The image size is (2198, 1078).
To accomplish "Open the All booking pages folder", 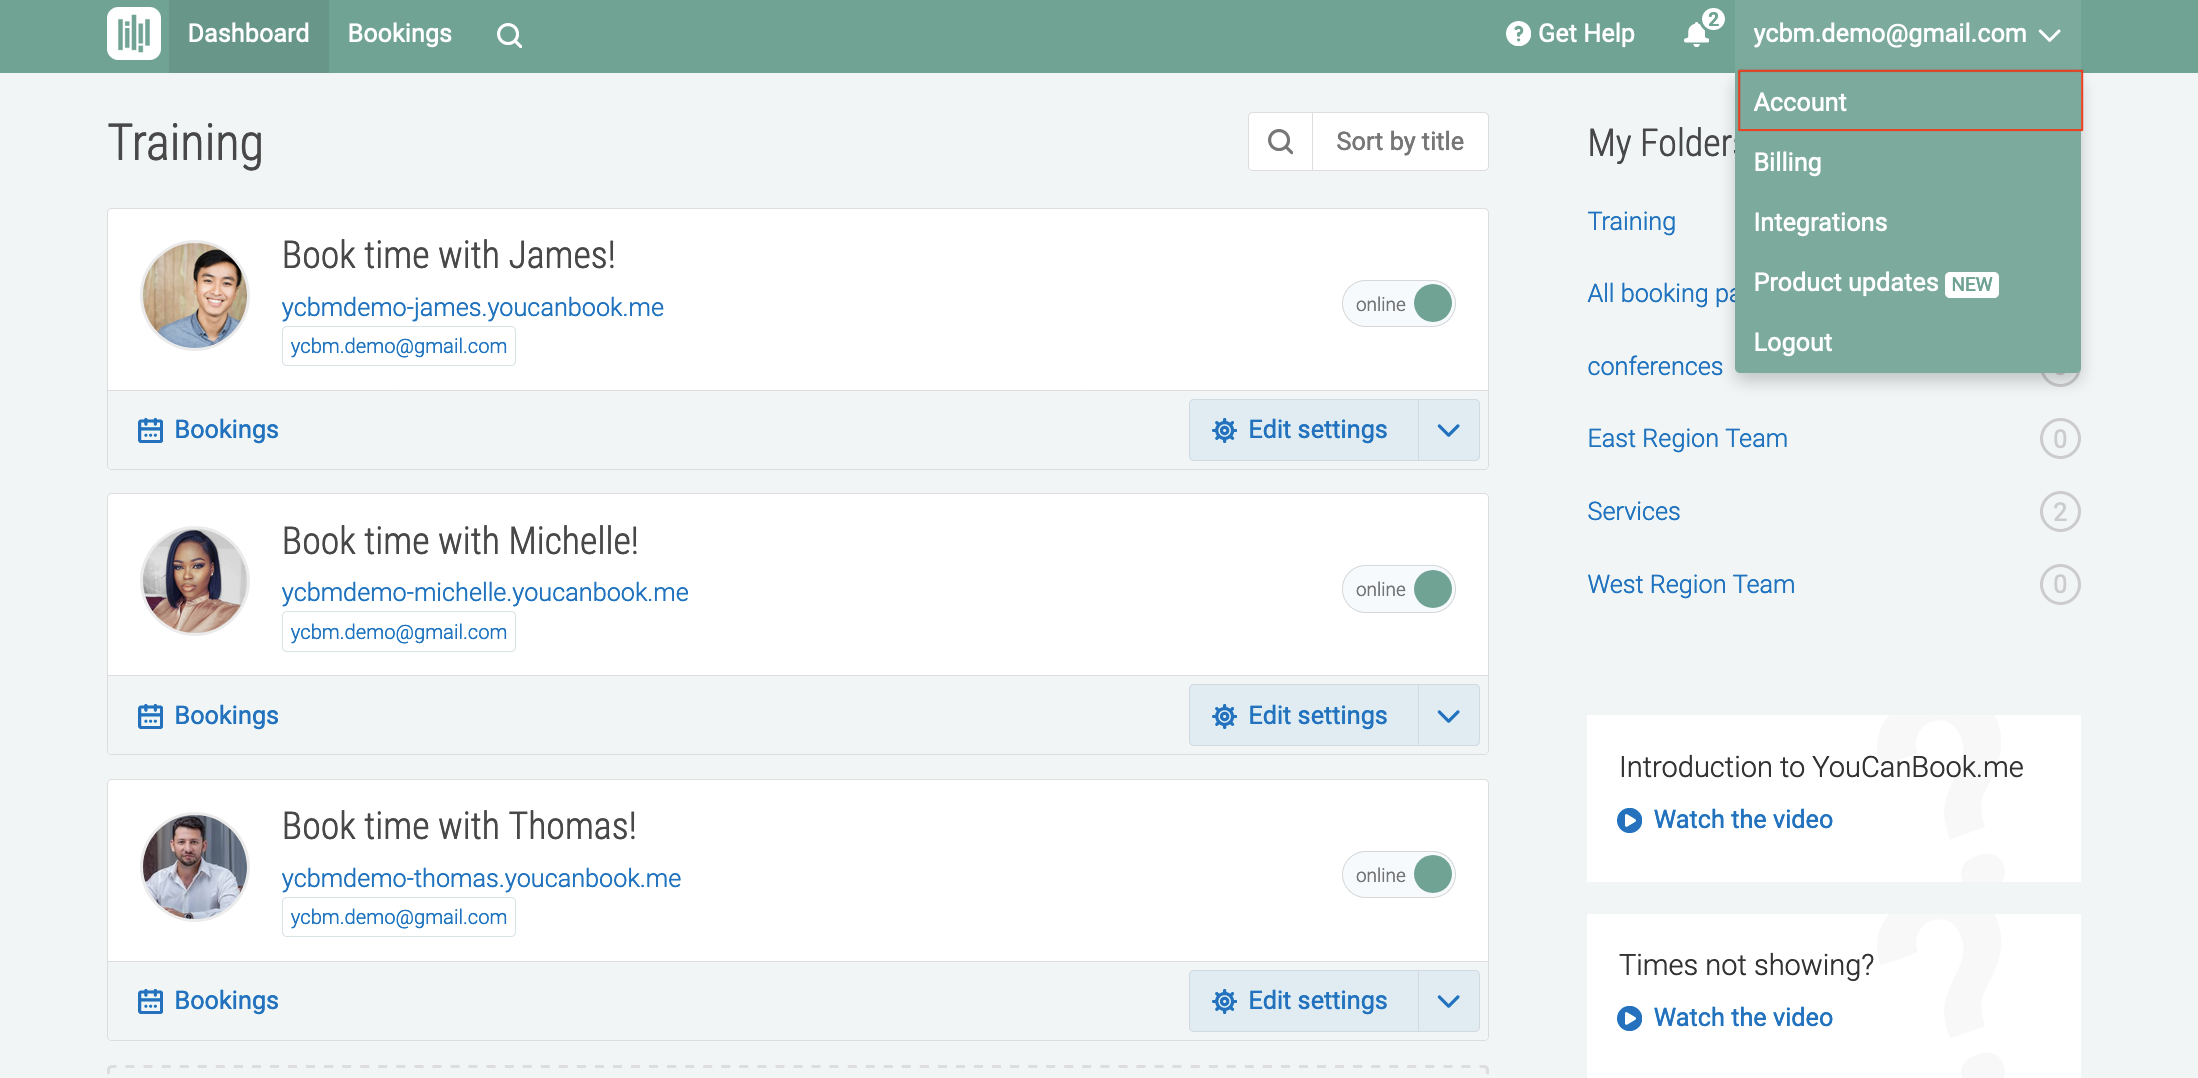I will (1661, 293).
